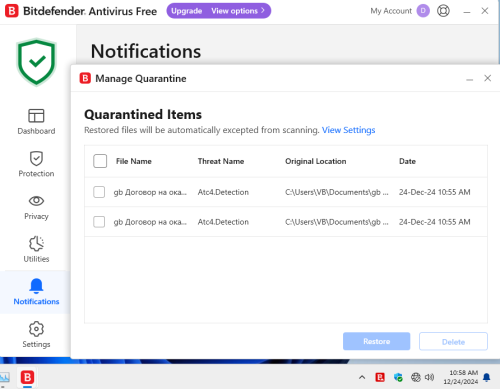This screenshot has width=500, height=389.
Task: Click the Delete button
Action: (x=453, y=341)
